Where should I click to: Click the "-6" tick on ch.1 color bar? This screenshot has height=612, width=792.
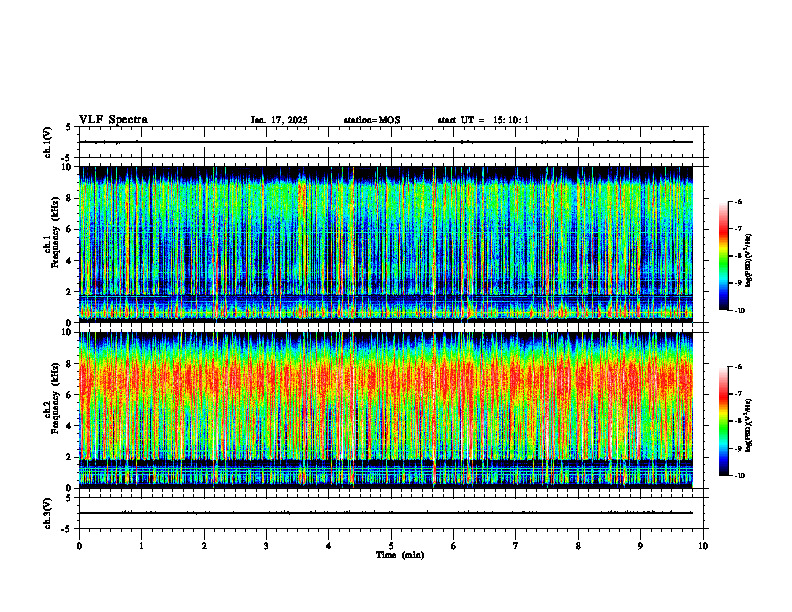739,201
